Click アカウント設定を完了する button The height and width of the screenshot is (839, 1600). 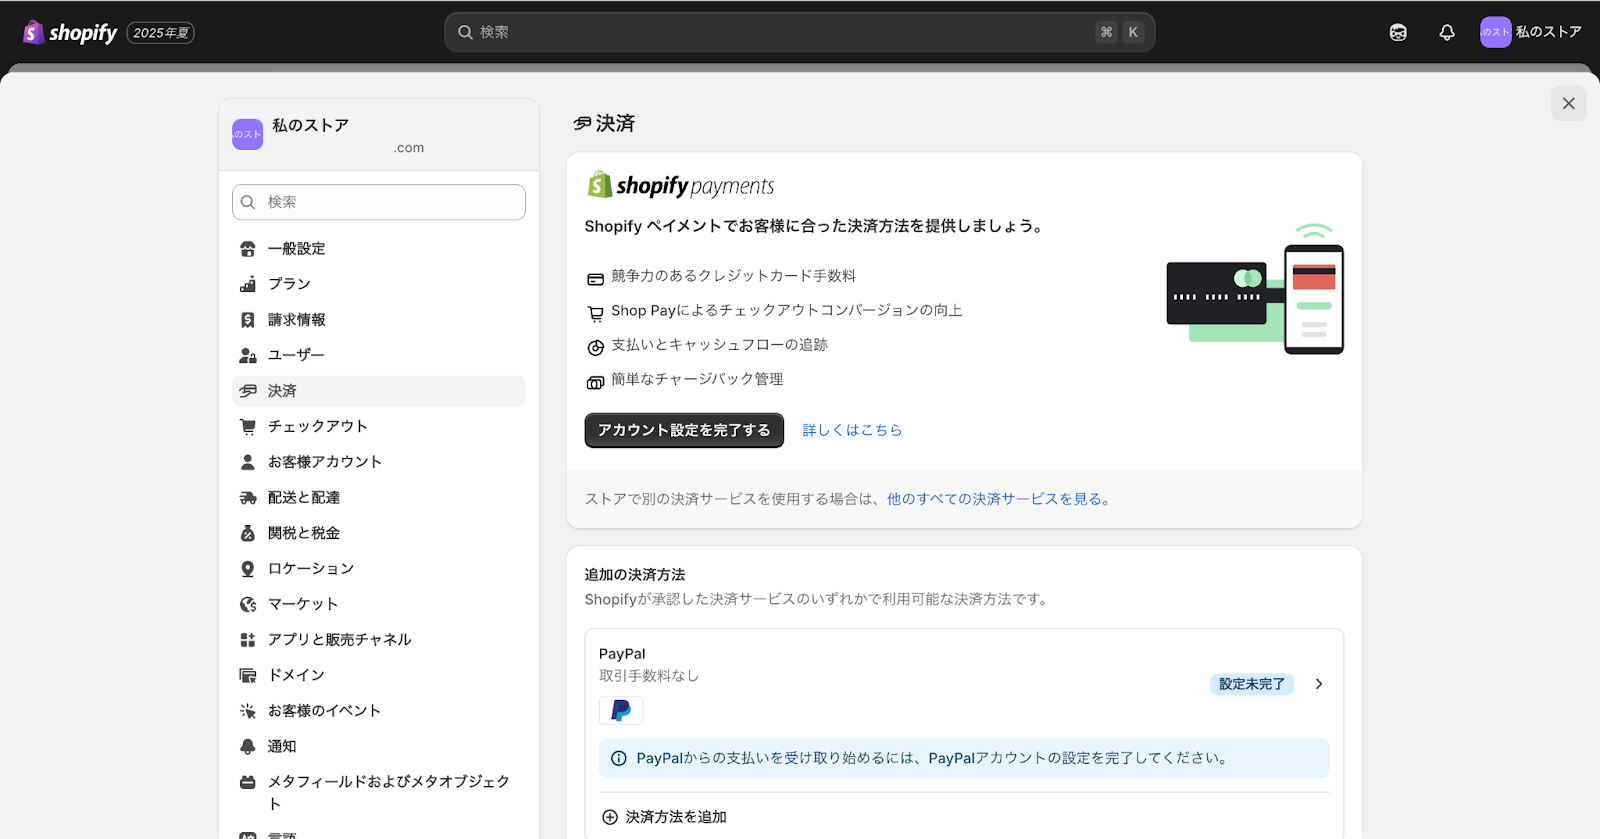684,430
